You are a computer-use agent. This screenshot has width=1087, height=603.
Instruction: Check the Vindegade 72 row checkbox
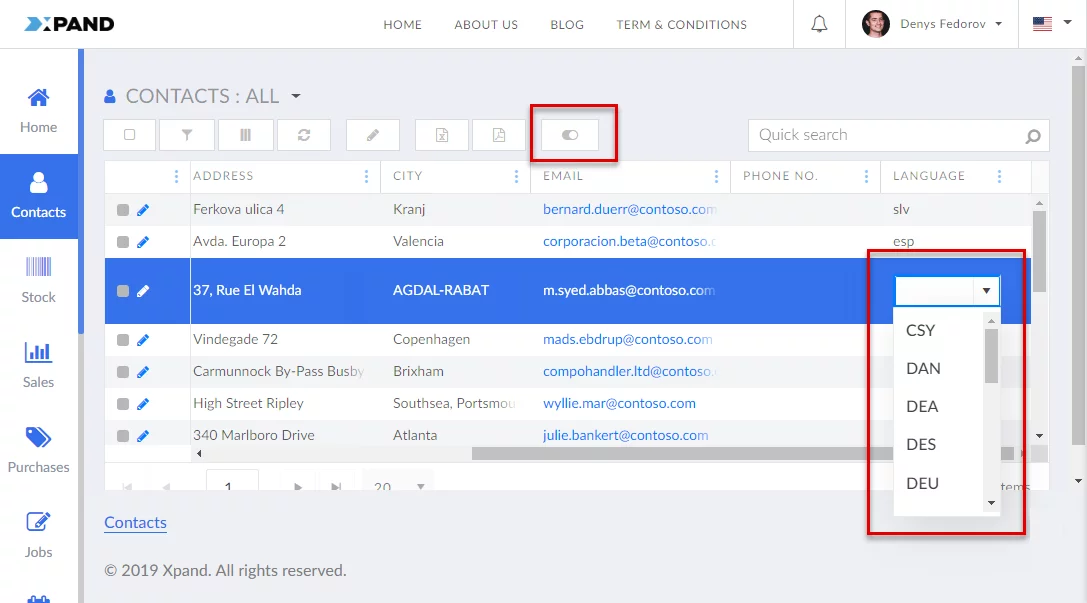pos(123,340)
